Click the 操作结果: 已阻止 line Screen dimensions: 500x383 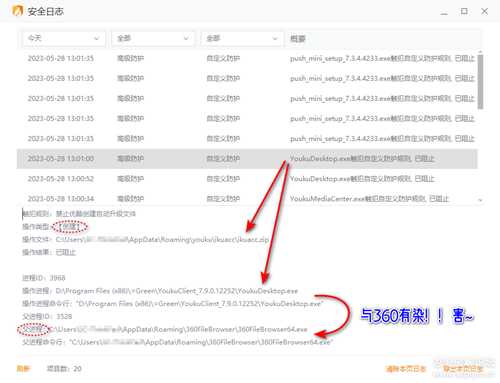click(x=49, y=252)
